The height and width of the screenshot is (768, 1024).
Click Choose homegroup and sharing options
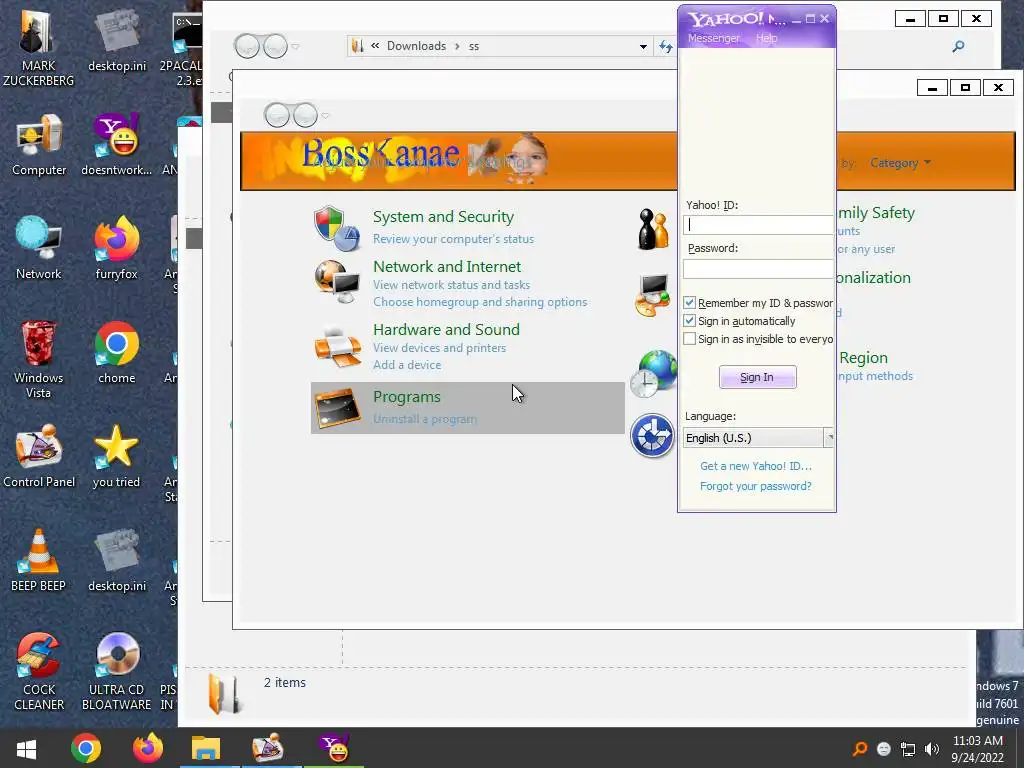480,302
